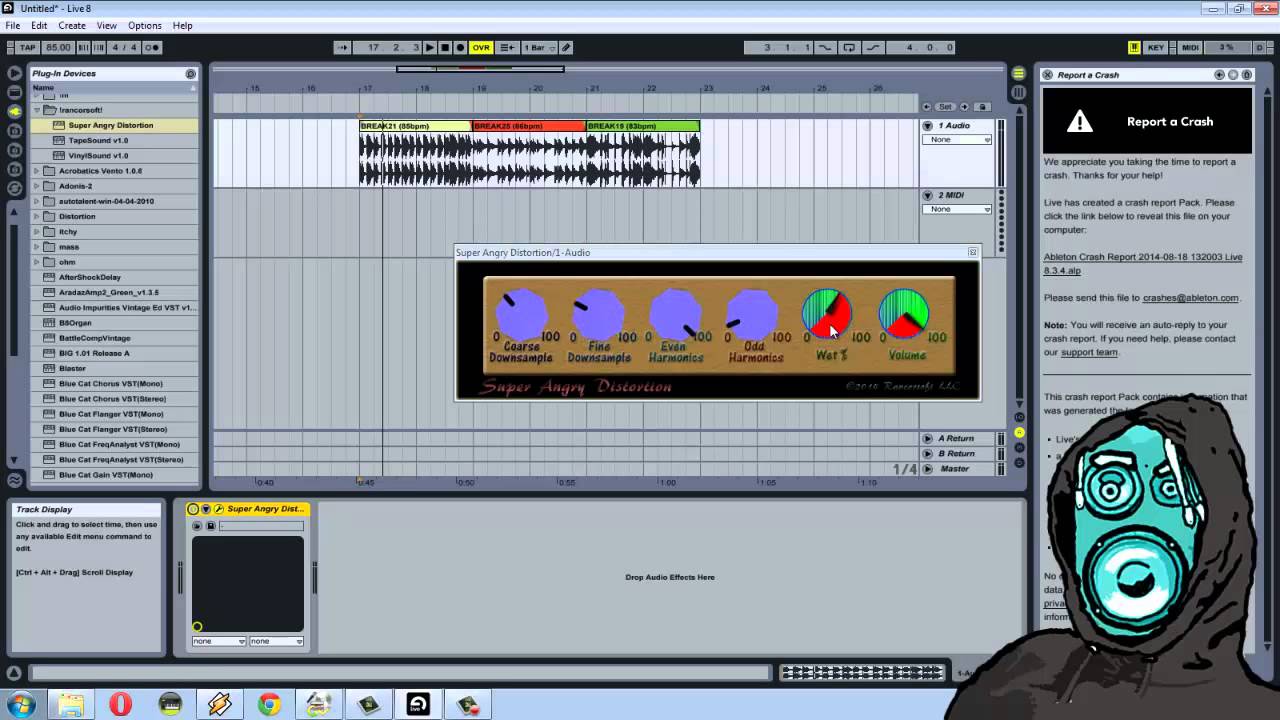Click the Back to Arrangement icon
This screenshot has height=720, width=1280.
(508, 47)
